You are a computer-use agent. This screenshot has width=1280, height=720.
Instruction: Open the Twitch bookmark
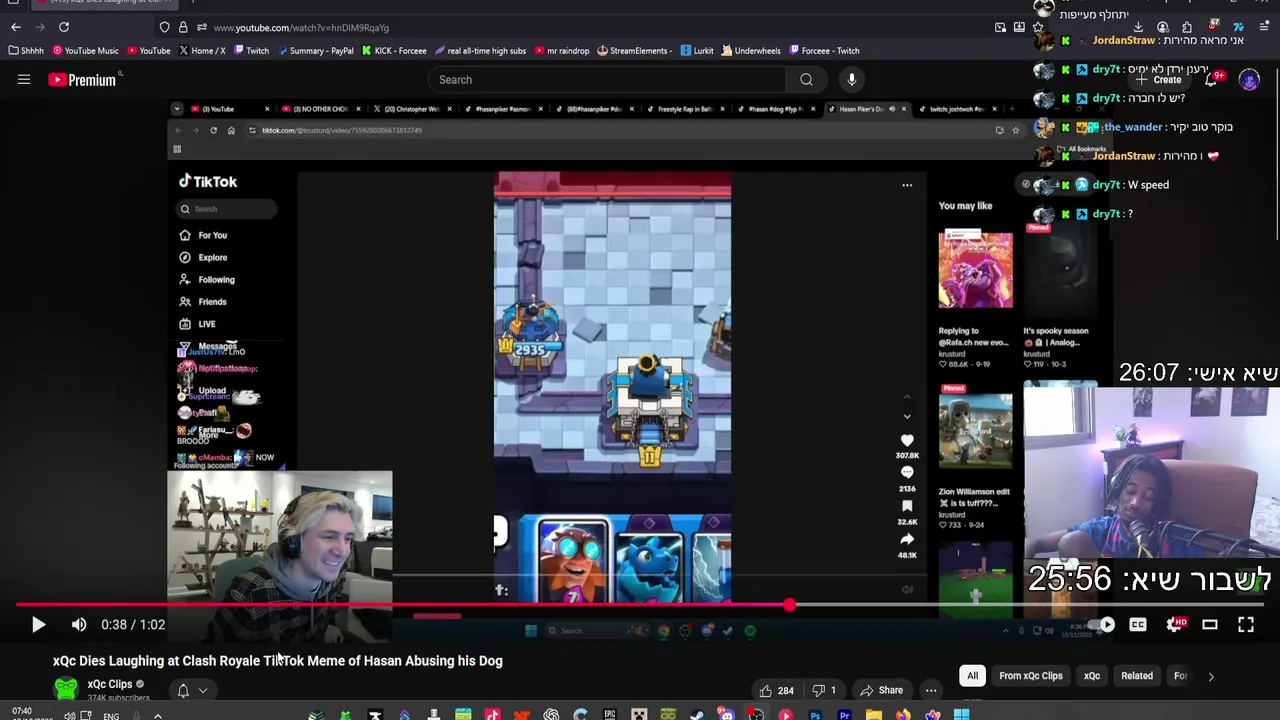[251, 51]
